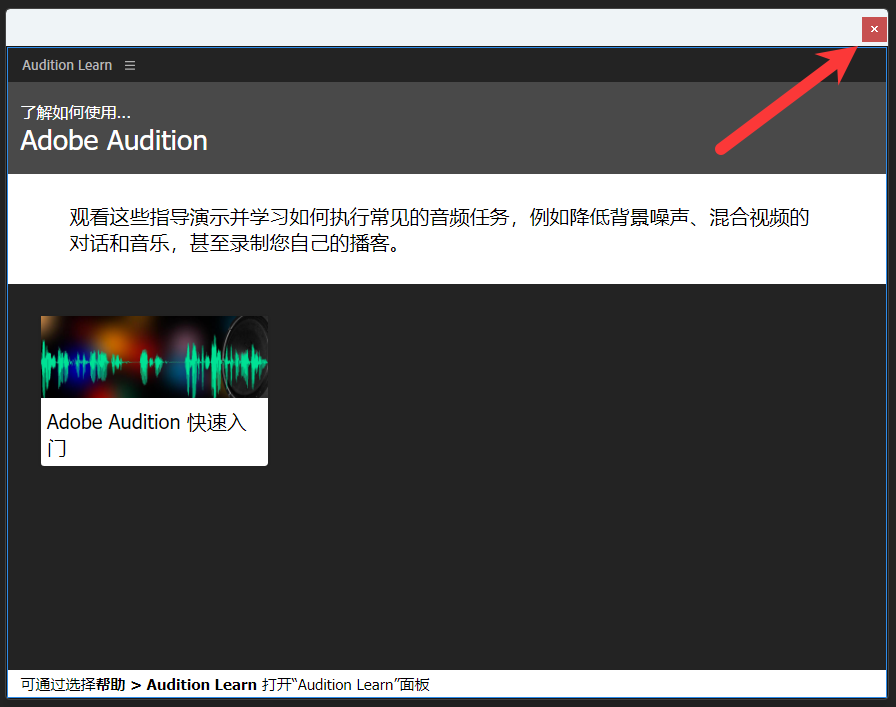
Task: Open the 'Adobe Audition 快速入门' tutorial title
Action: [x=147, y=435]
